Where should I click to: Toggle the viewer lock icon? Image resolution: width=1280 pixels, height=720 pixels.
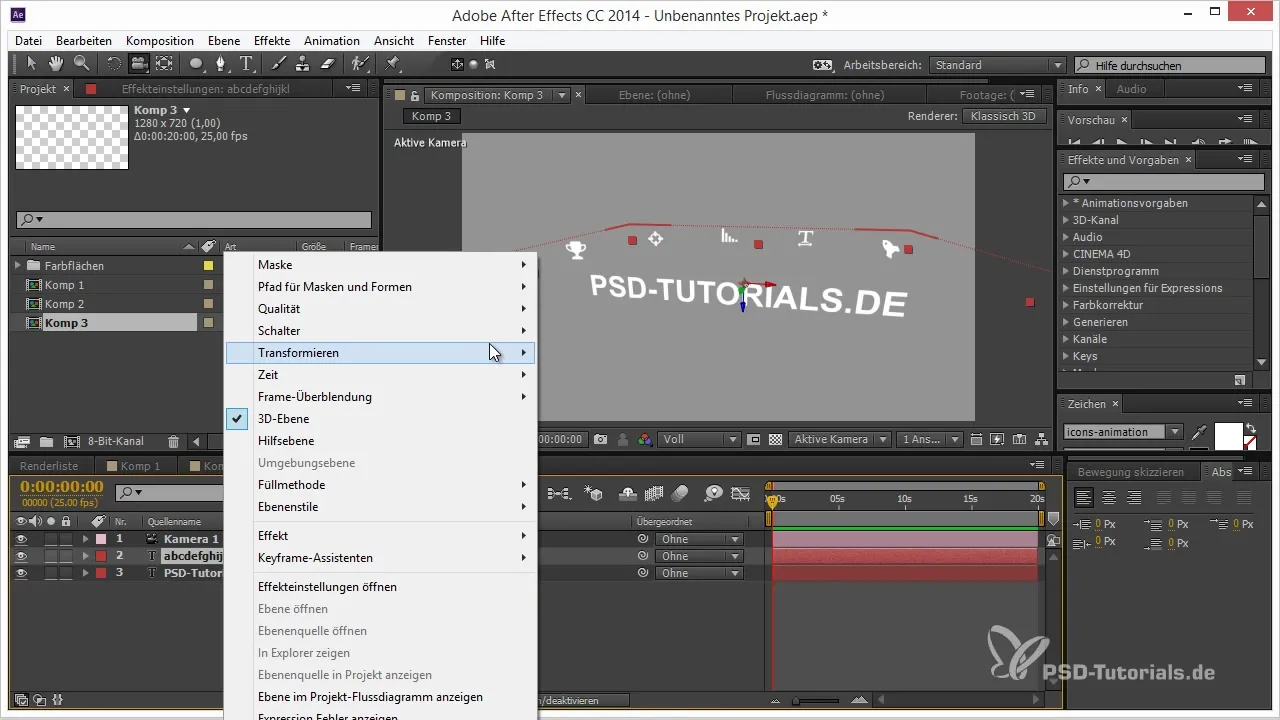tap(416, 96)
